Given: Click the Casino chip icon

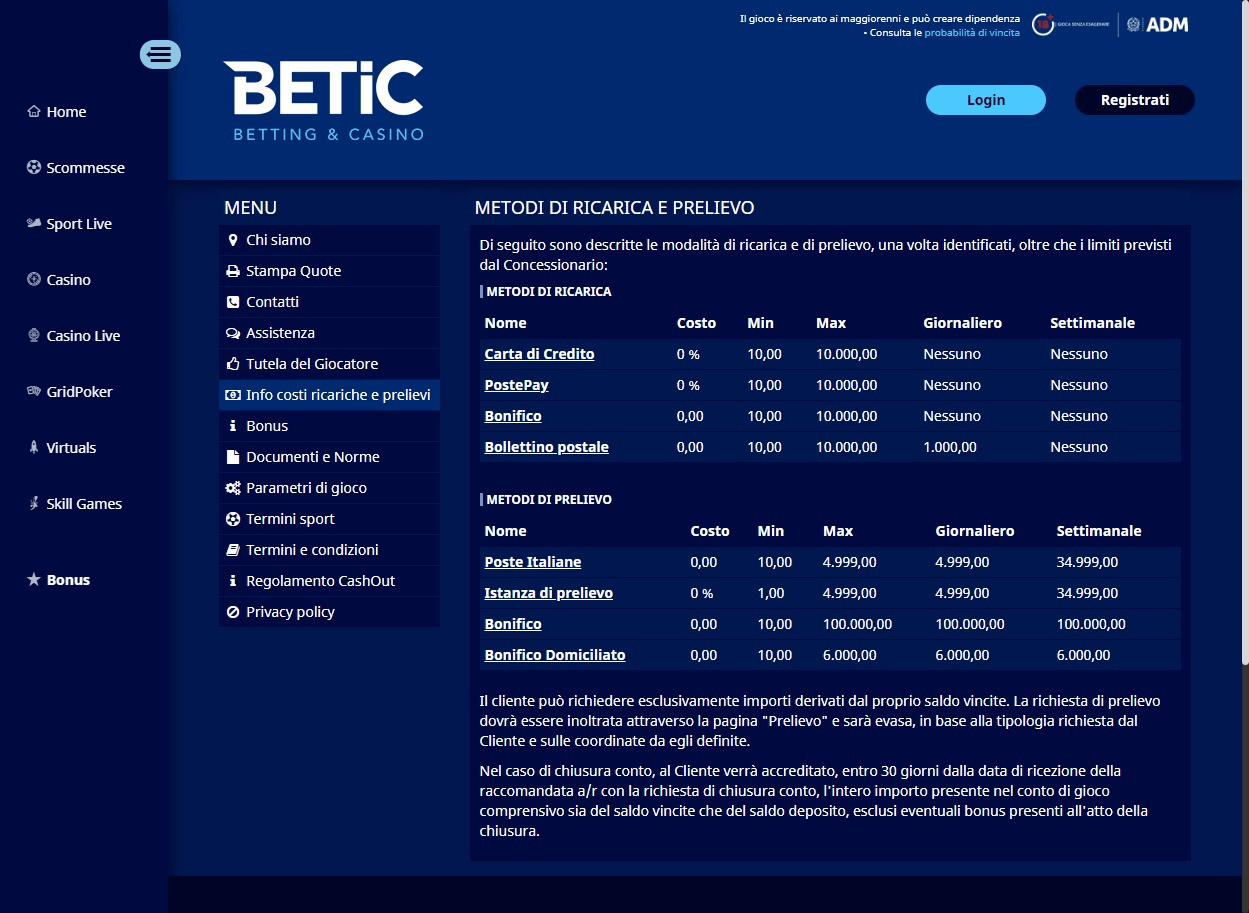Looking at the screenshot, I should click(x=34, y=280).
